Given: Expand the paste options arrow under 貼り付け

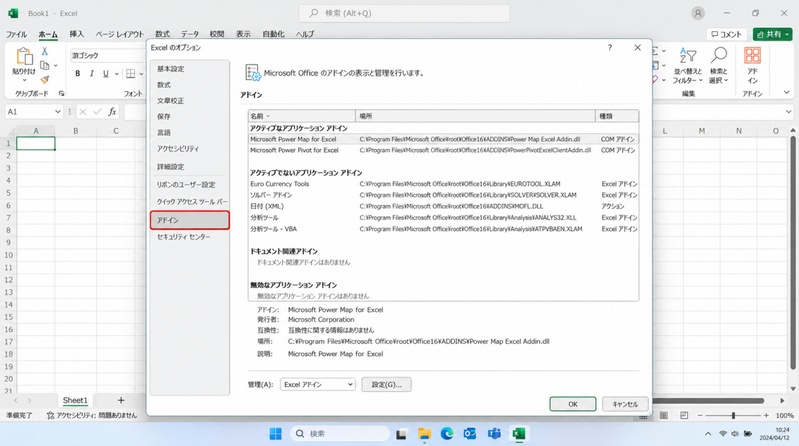Looking at the screenshot, I should pyautogui.click(x=24, y=80).
